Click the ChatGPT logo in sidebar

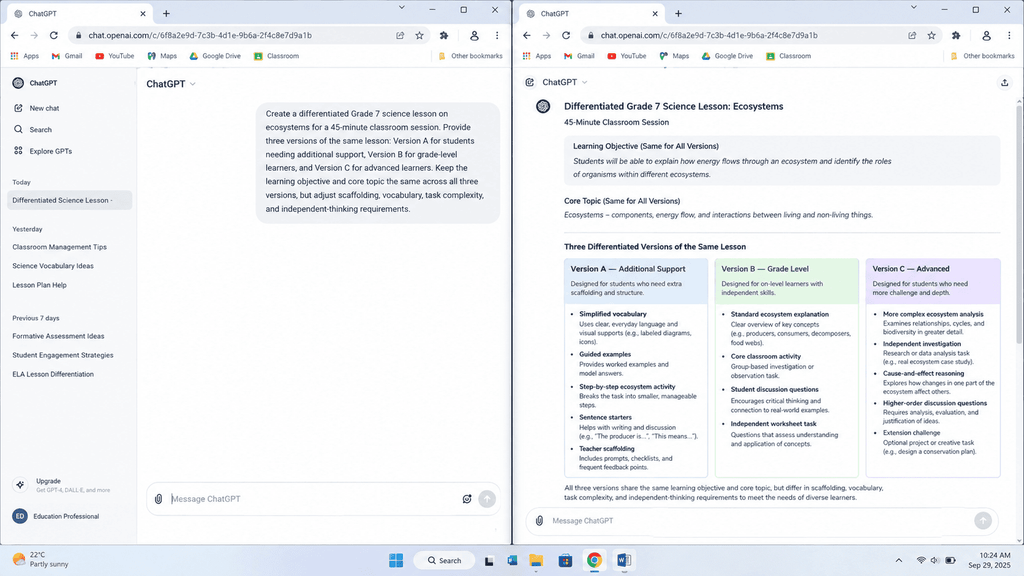click(18, 83)
